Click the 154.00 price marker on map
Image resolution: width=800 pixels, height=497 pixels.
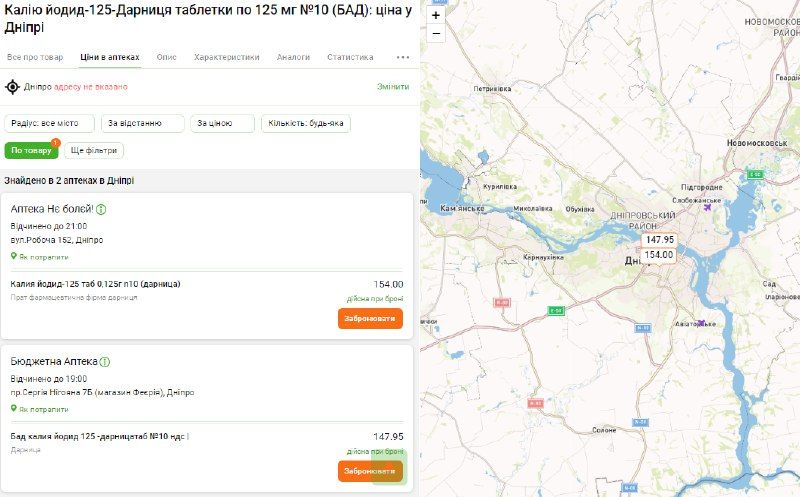(659, 255)
